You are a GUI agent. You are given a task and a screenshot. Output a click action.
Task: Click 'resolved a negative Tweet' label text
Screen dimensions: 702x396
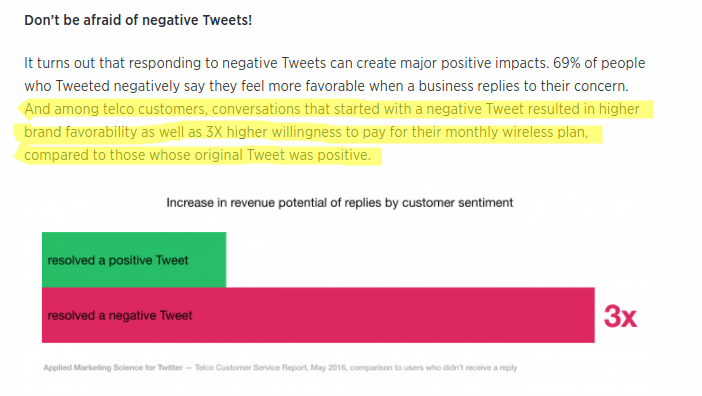120,315
